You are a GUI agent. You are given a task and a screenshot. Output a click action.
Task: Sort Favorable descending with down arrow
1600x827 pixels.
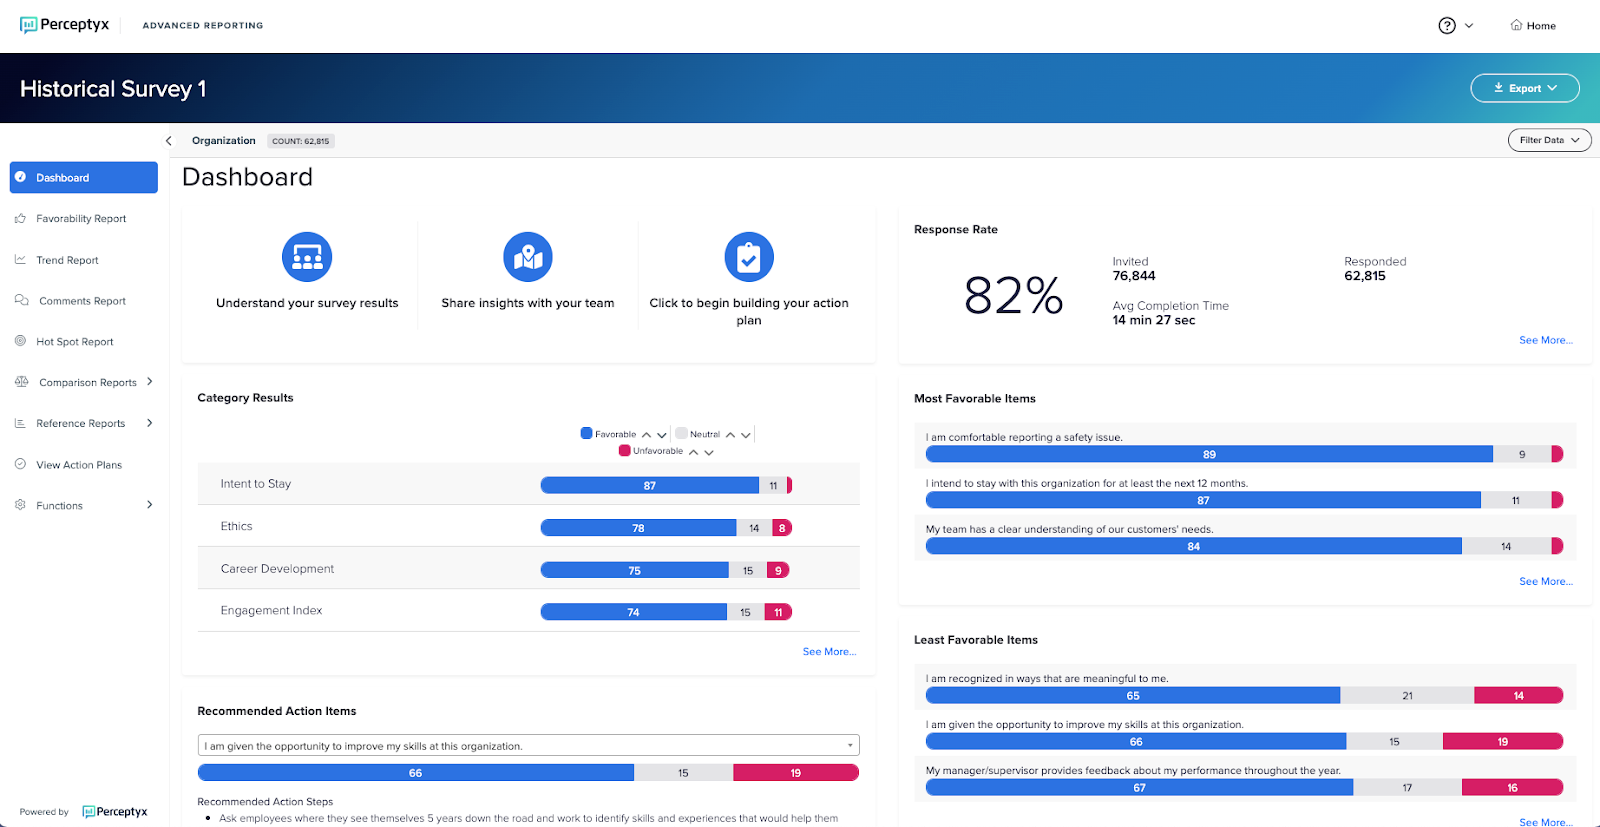662,435
